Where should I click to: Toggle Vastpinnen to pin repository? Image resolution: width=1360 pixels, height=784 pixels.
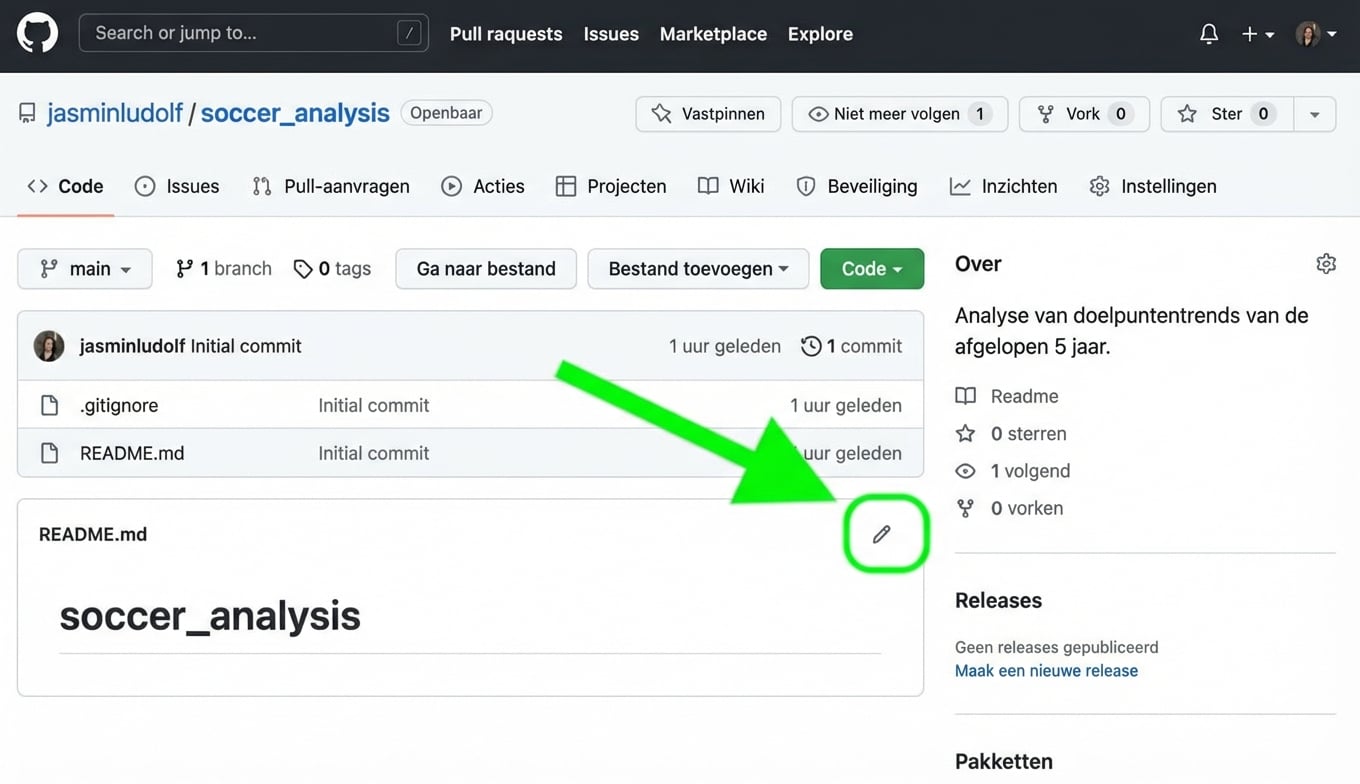click(707, 114)
